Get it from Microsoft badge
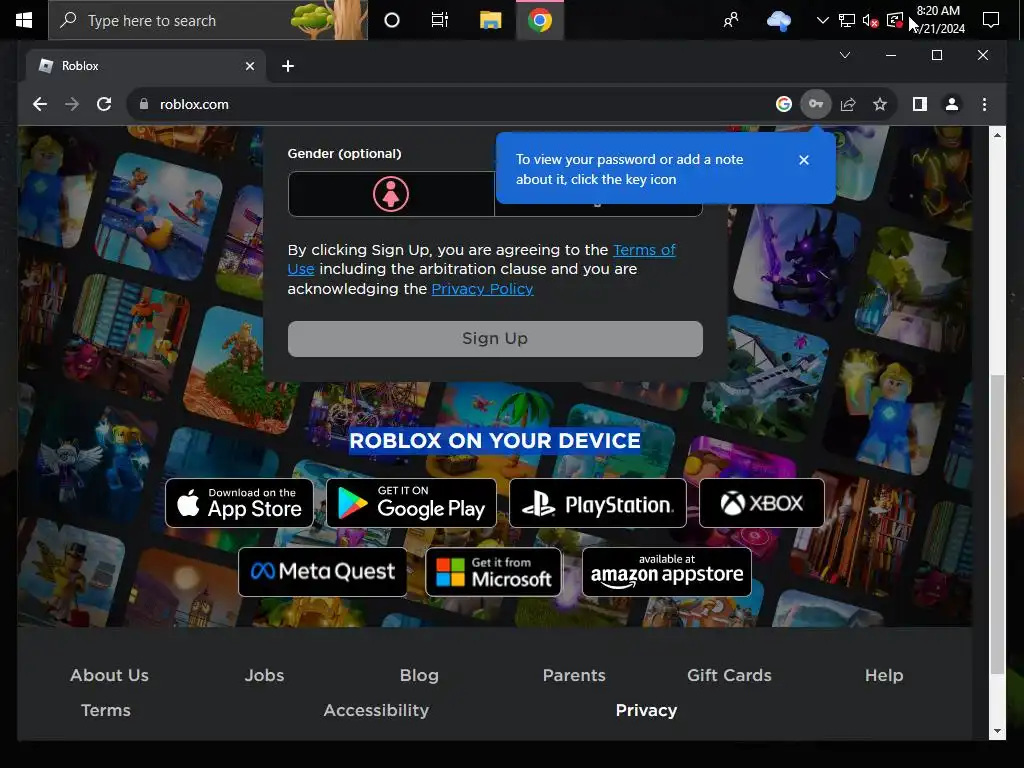 coord(493,572)
